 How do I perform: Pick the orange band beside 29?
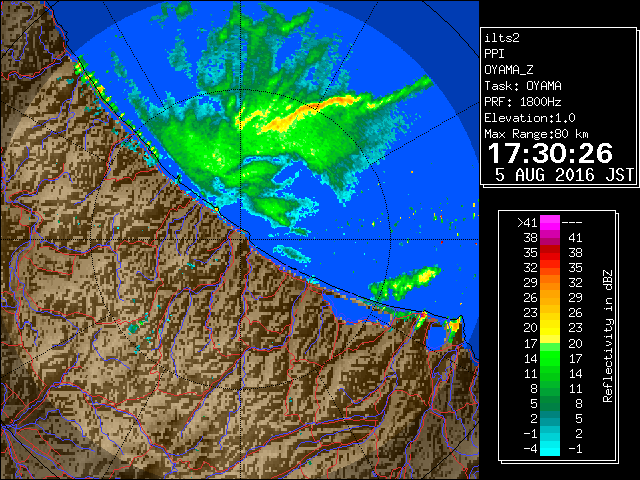(x=550, y=283)
